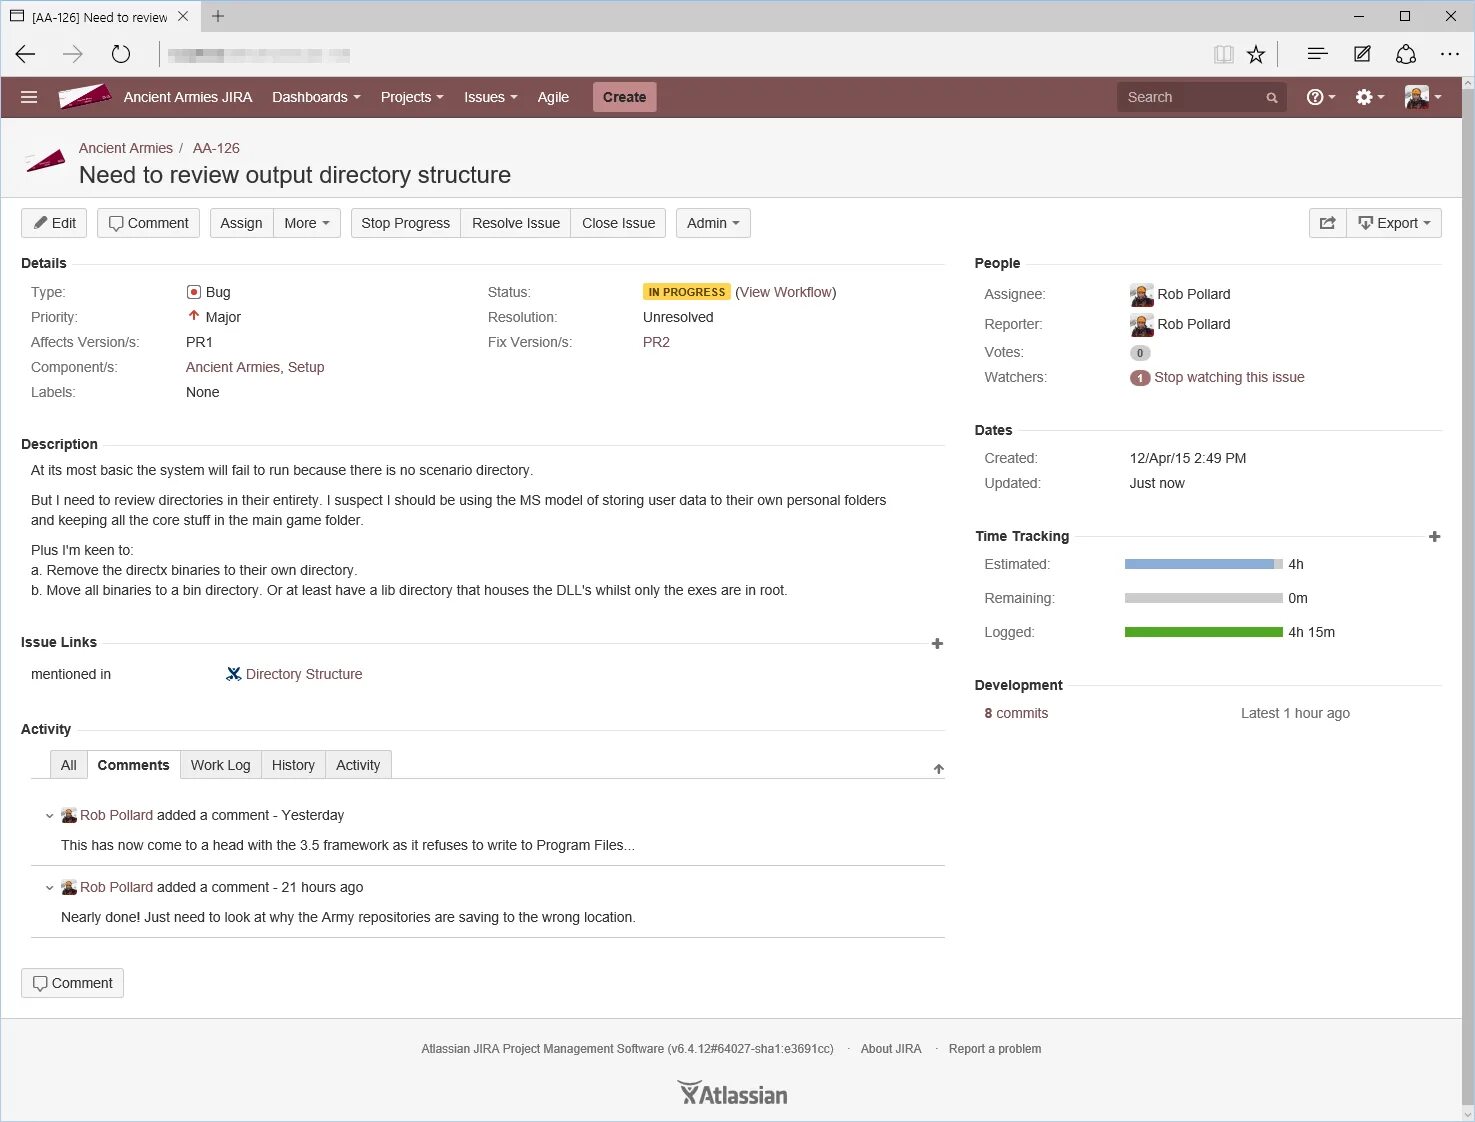Click the watchers count badge
Image resolution: width=1475 pixels, height=1122 pixels.
[1140, 378]
